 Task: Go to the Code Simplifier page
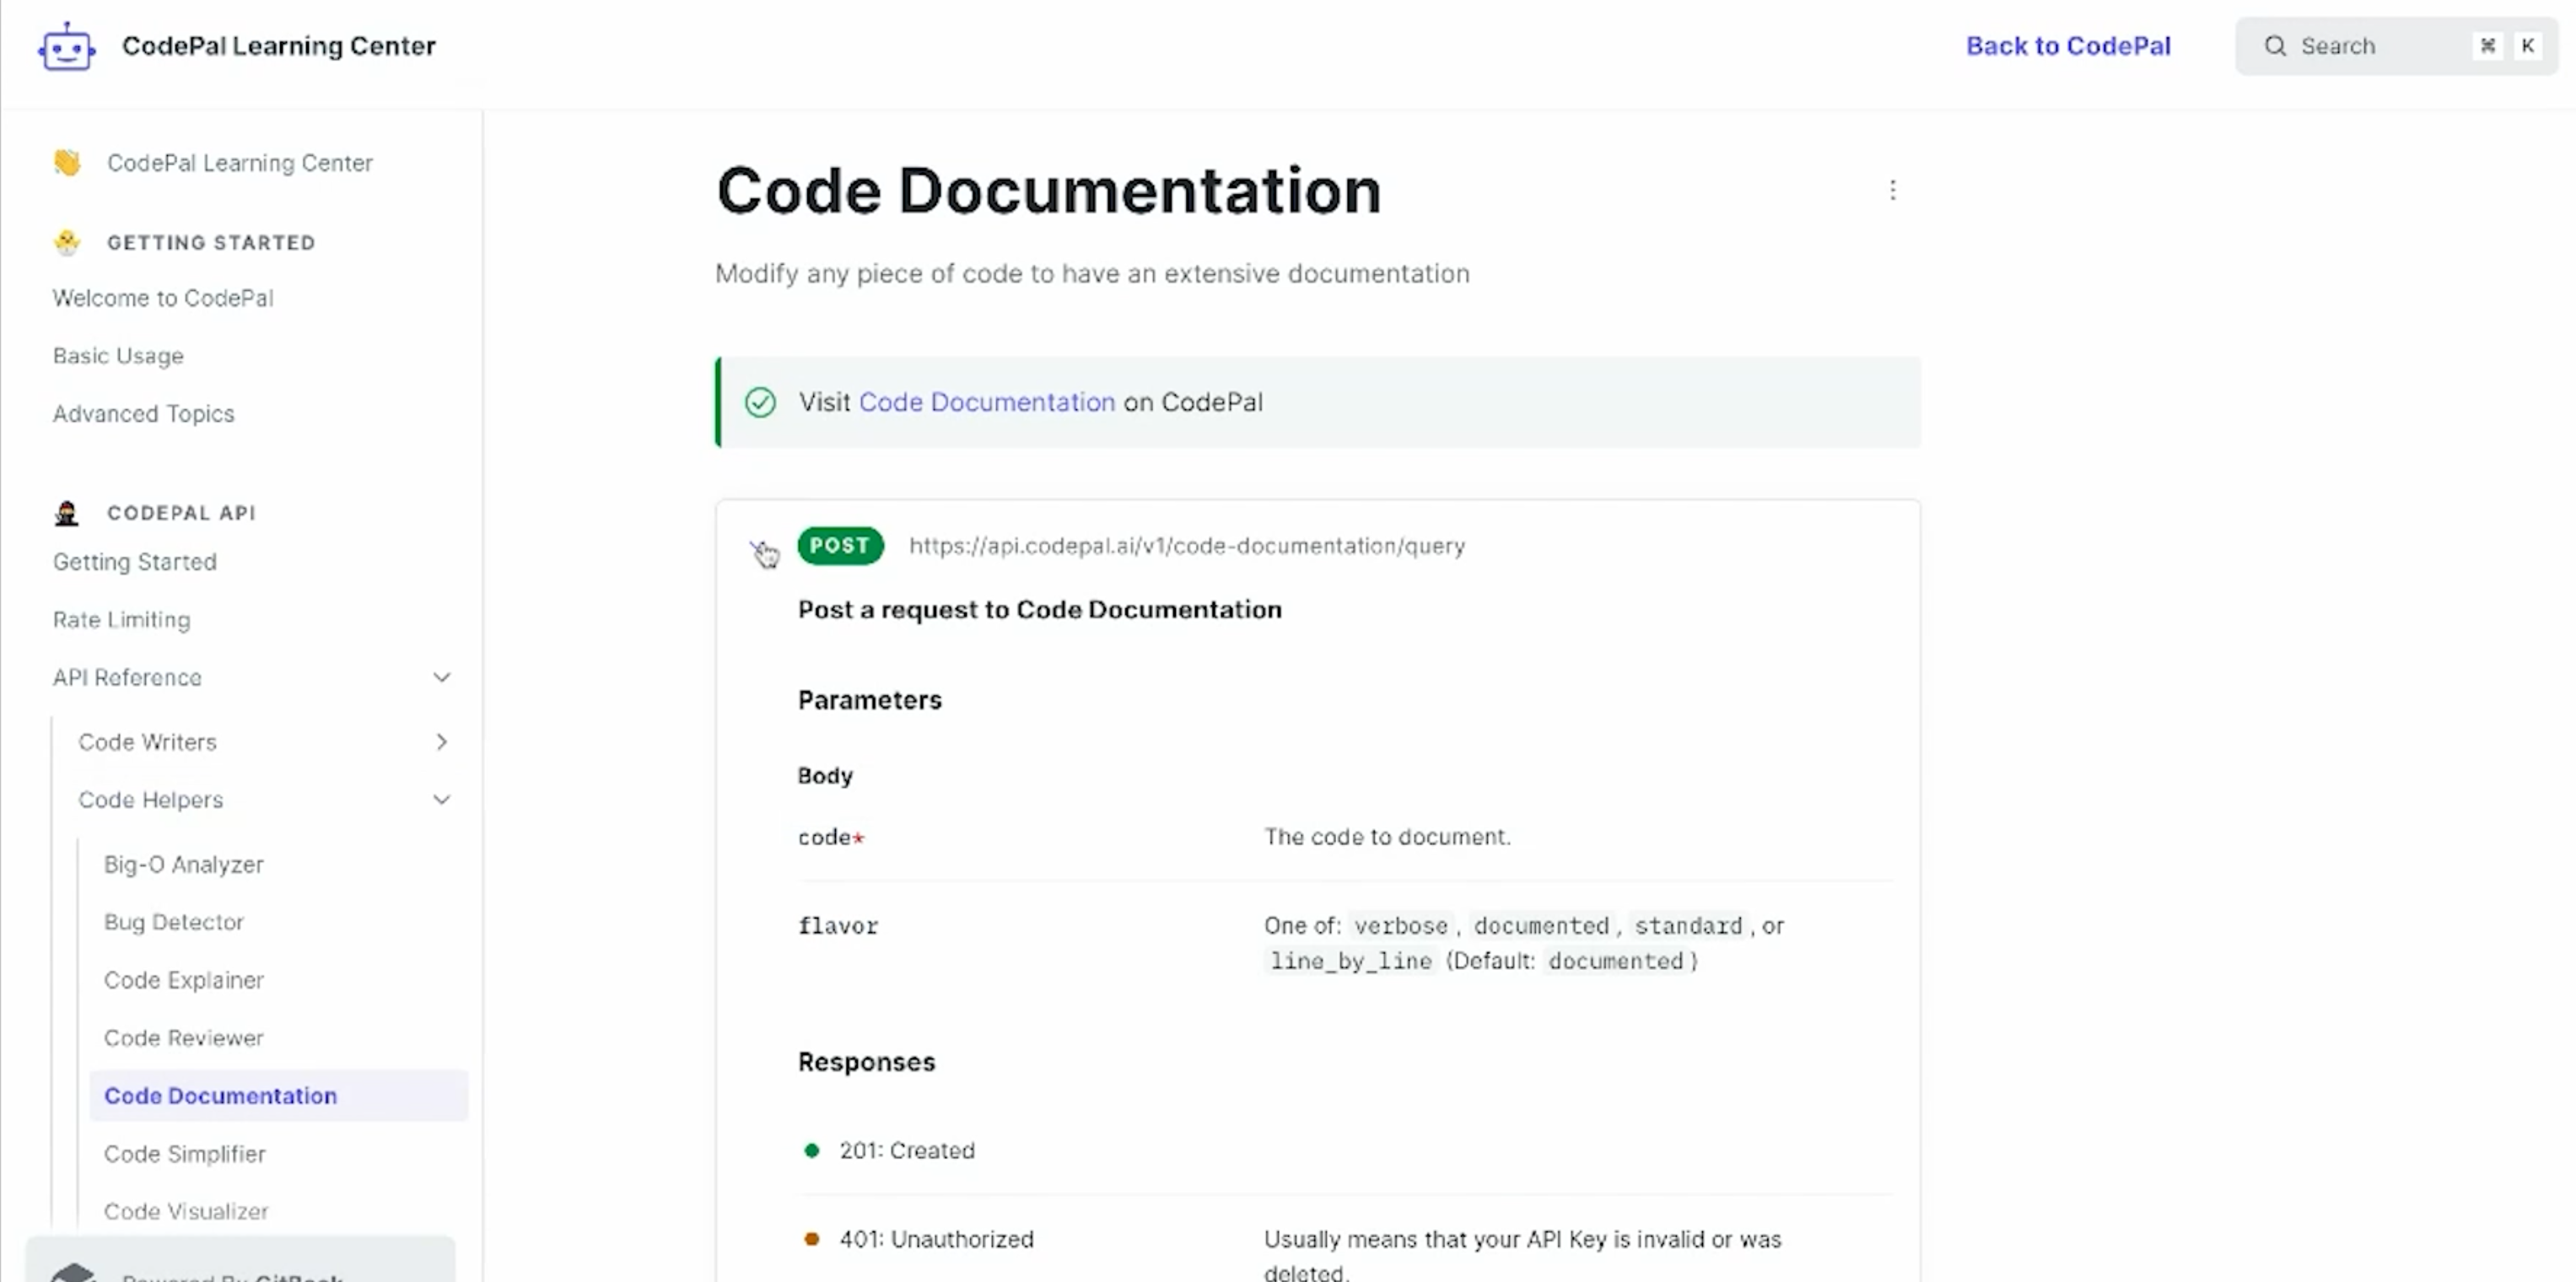(185, 1154)
